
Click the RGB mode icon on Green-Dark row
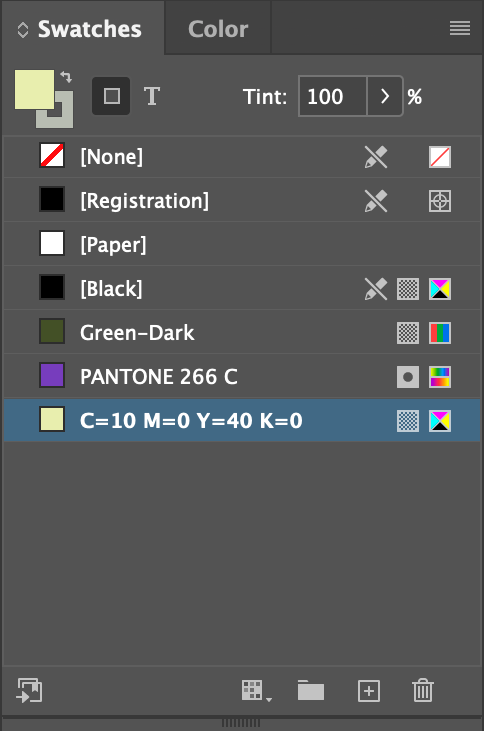[x=440, y=333]
